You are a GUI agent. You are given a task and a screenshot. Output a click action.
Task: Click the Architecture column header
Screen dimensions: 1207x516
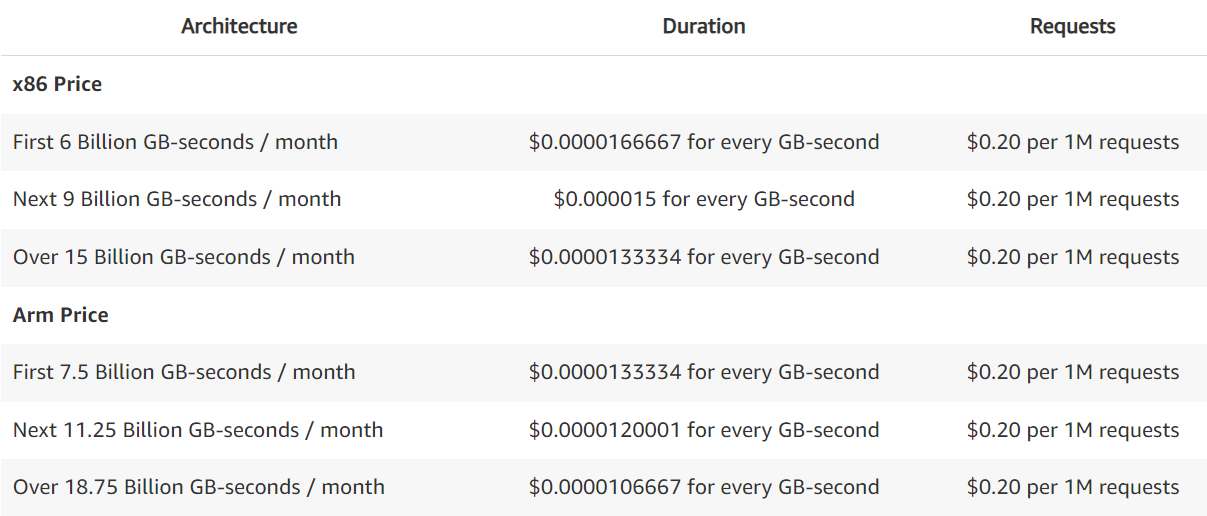click(x=239, y=27)
